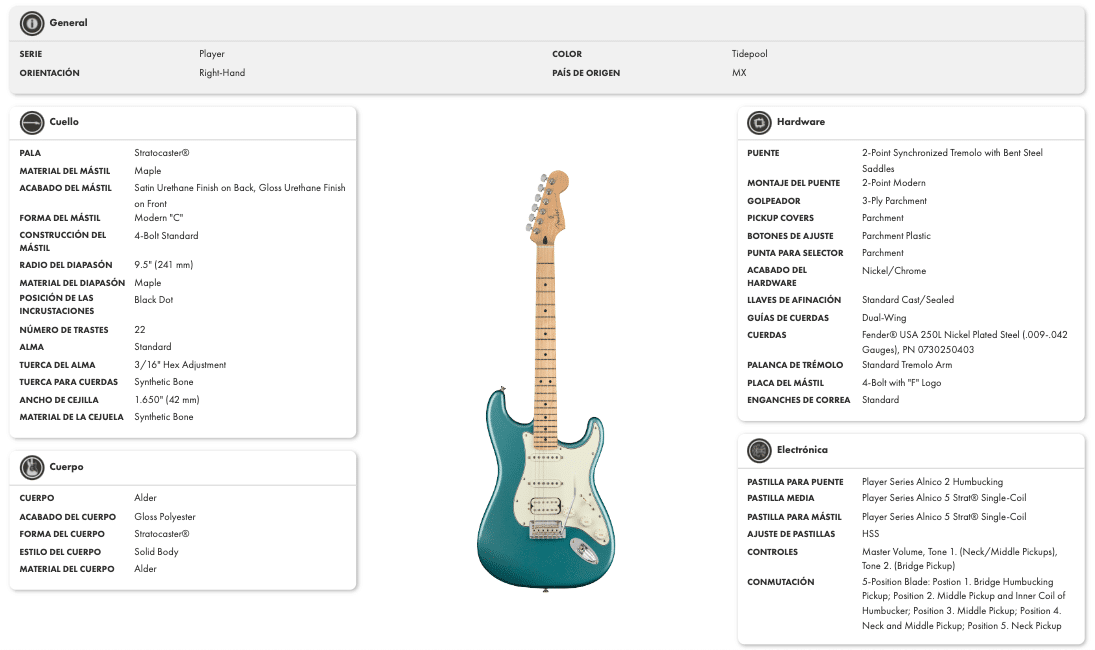Select the Cuerpo section heading
The image size is (1095, 650).
pyautogui.click(x=66, y=466)
